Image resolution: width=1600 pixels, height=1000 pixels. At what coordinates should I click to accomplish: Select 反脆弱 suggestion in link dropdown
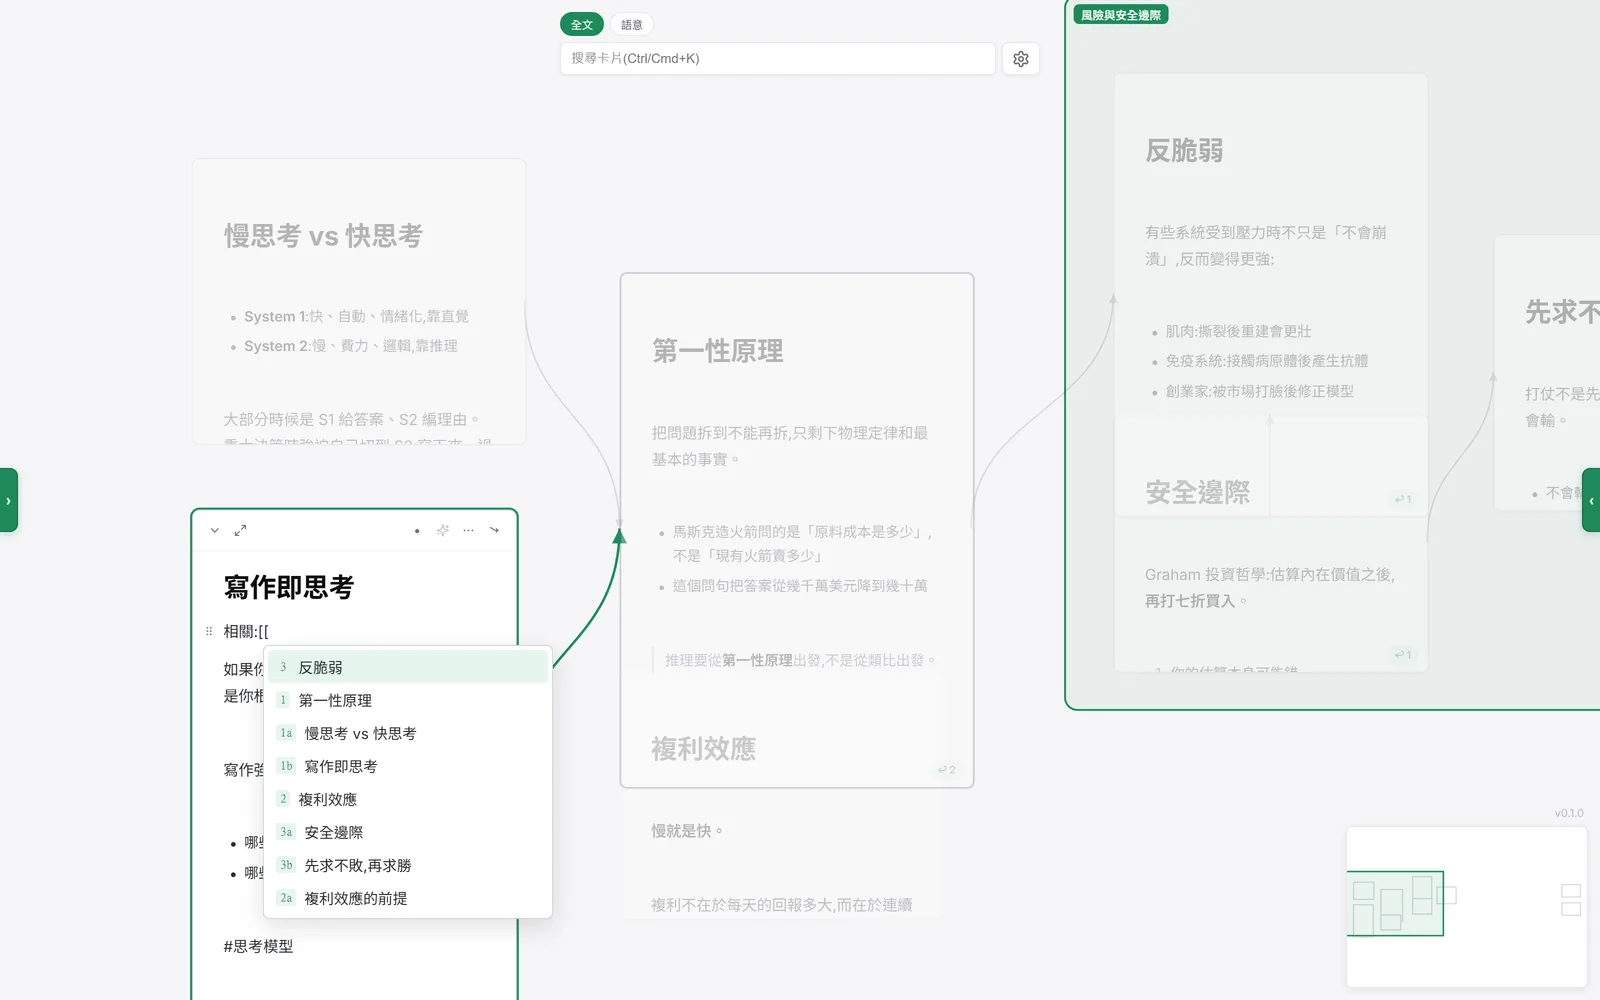click(x=408, y=667)
